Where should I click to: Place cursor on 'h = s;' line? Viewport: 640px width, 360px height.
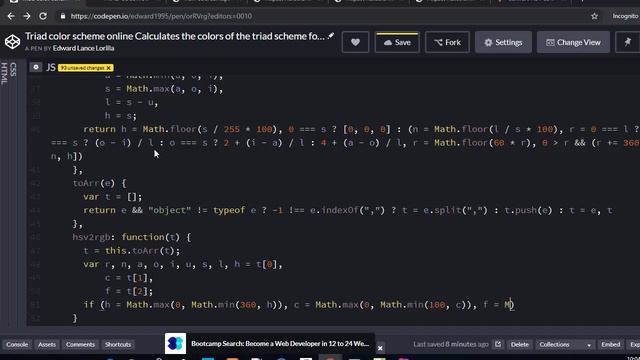[120, 116]
